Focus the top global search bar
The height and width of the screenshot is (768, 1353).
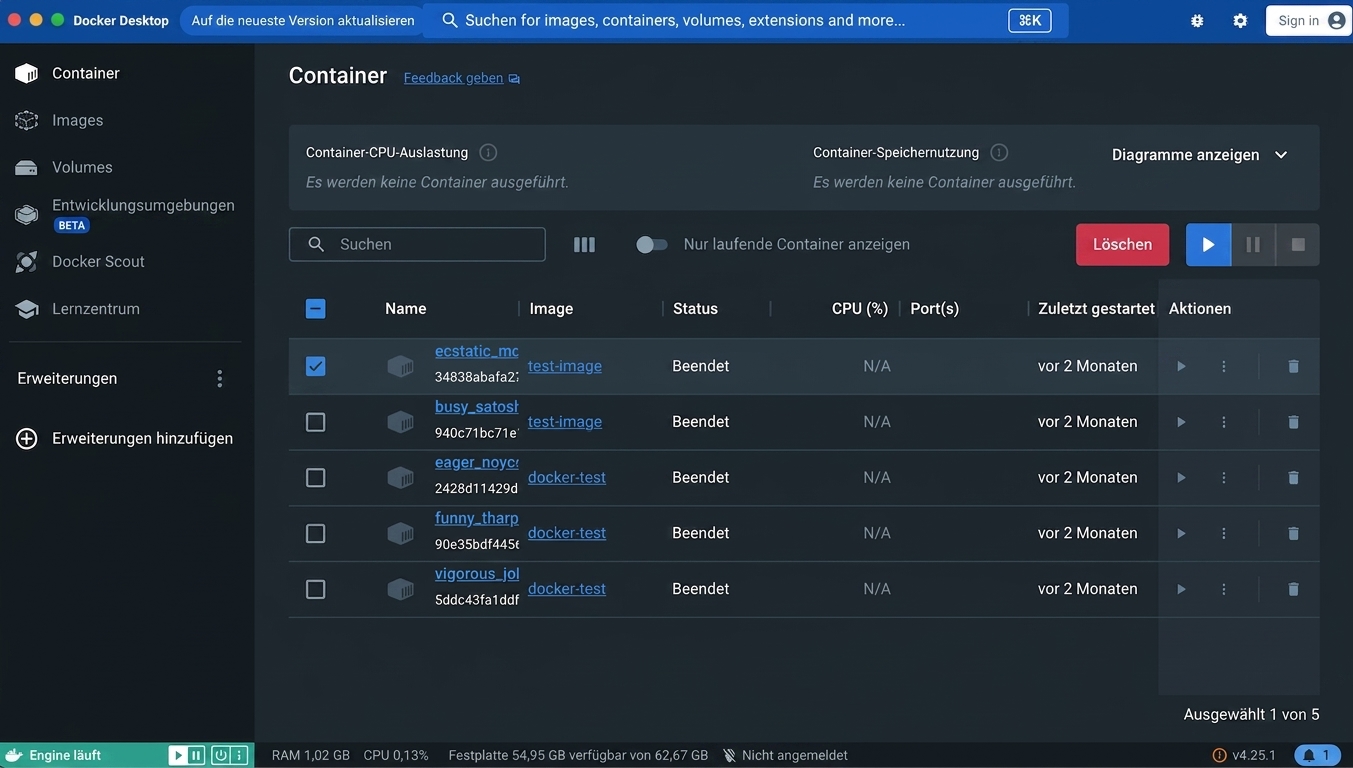pos(745,20)
